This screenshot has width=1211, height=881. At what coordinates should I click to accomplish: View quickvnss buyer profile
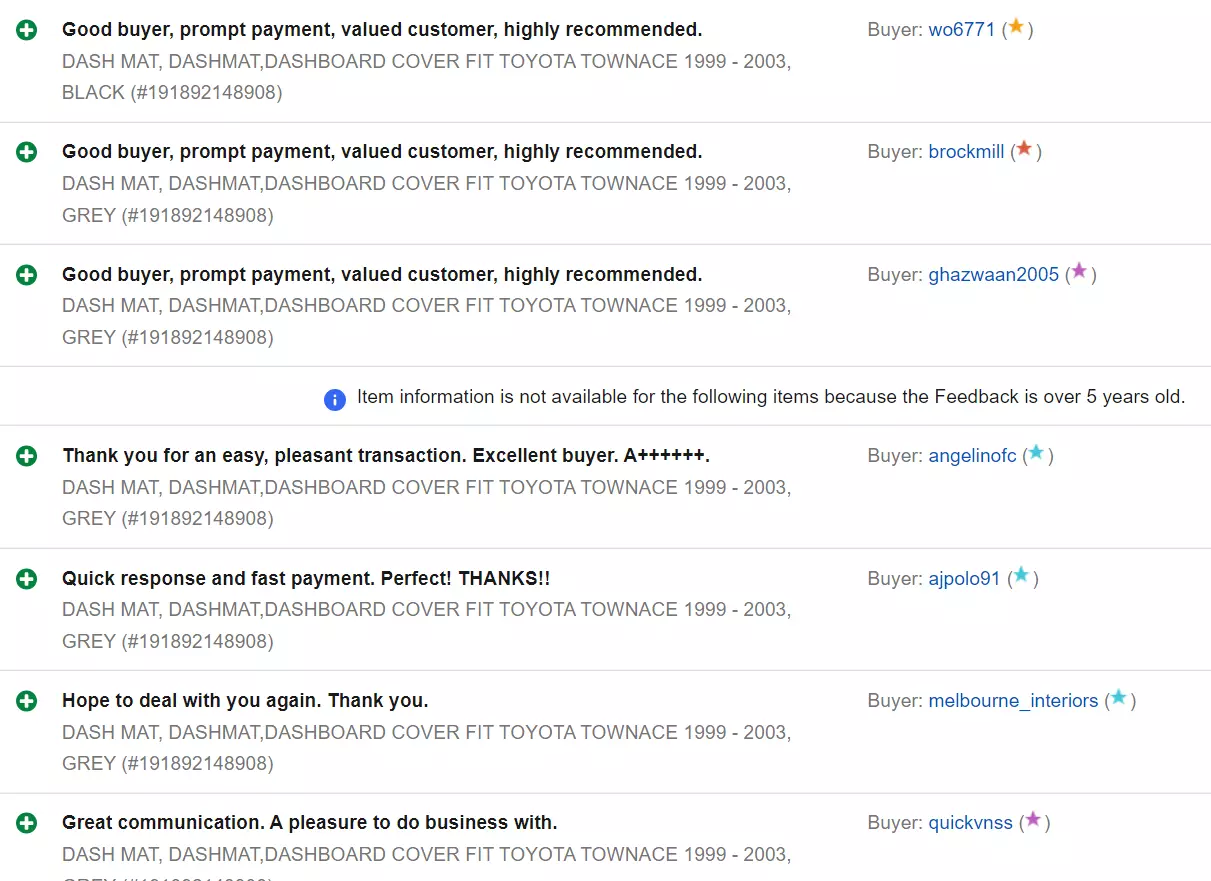970,823
